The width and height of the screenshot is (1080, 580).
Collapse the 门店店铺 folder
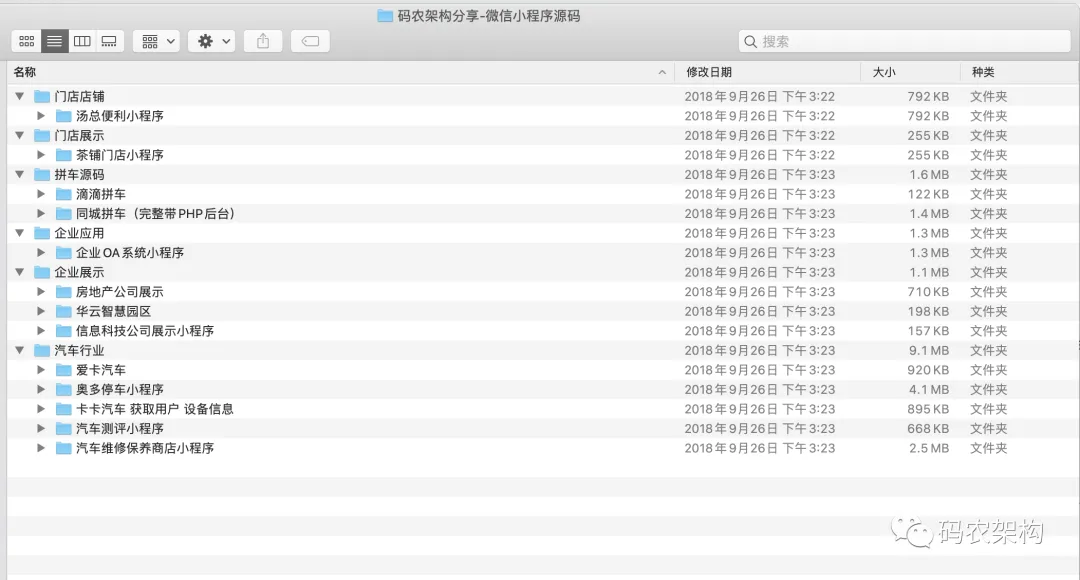[20, 96]
